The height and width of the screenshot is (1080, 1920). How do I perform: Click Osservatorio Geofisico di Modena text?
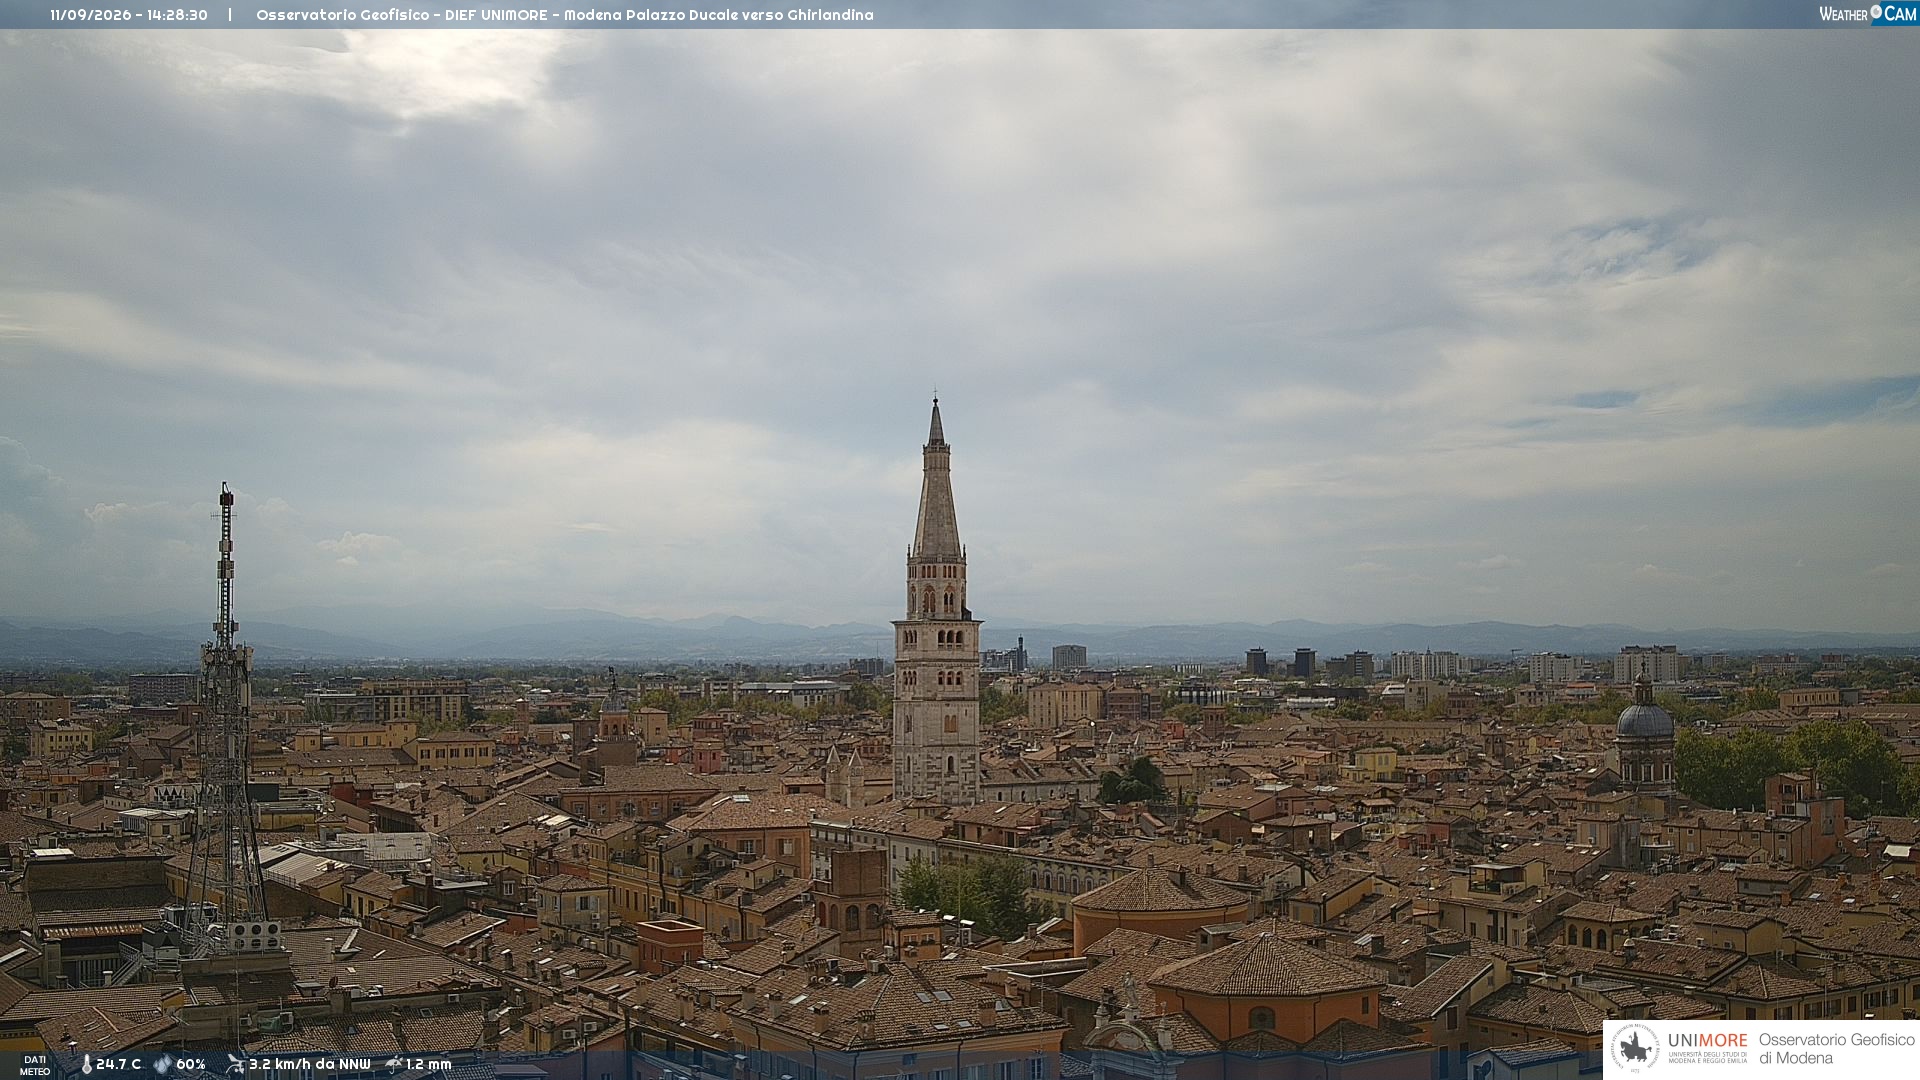click(1837, 1048)
